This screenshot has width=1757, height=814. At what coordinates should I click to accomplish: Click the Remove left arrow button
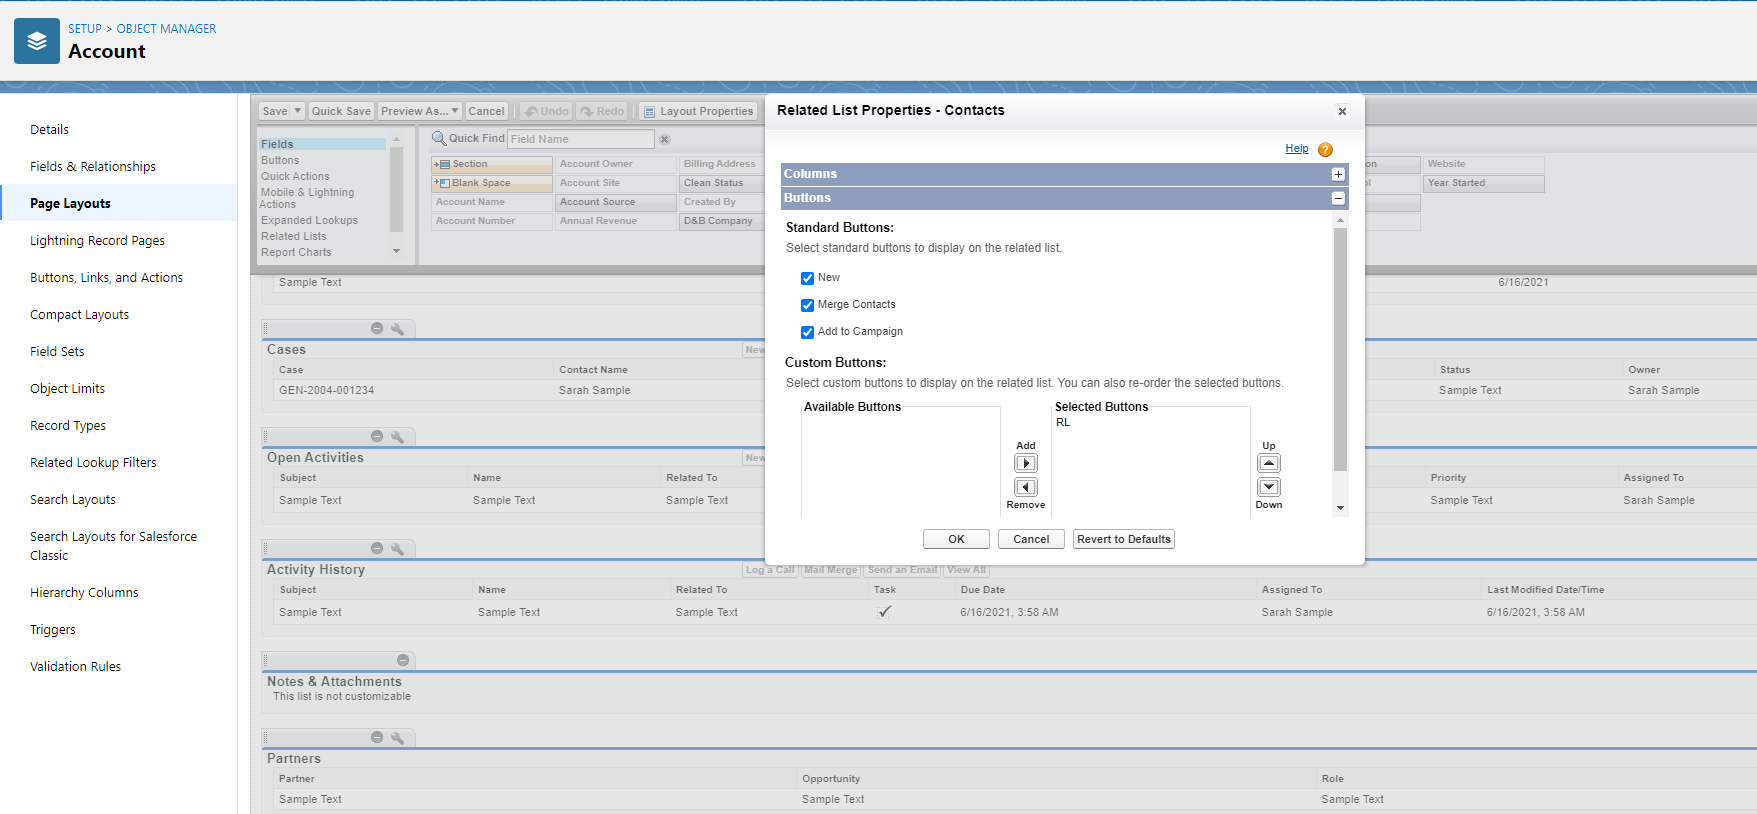click(x=1026, y=487)
